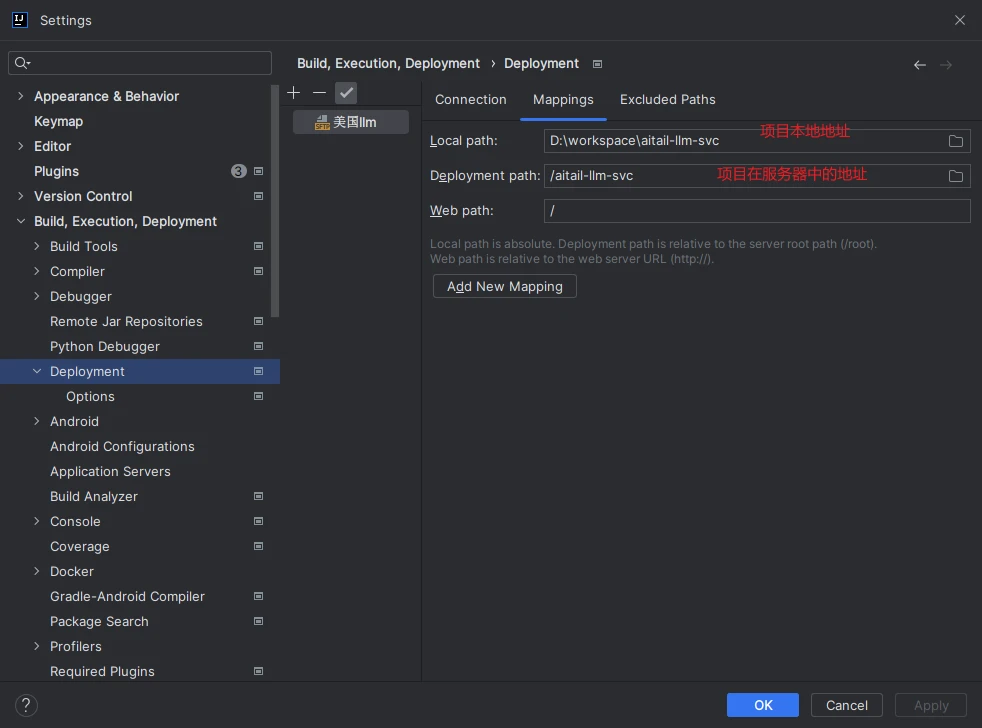The width and height of the screenshot is (982, 728).
Task: Switch to the Connection tab
Action: click(x=470, y=100)
